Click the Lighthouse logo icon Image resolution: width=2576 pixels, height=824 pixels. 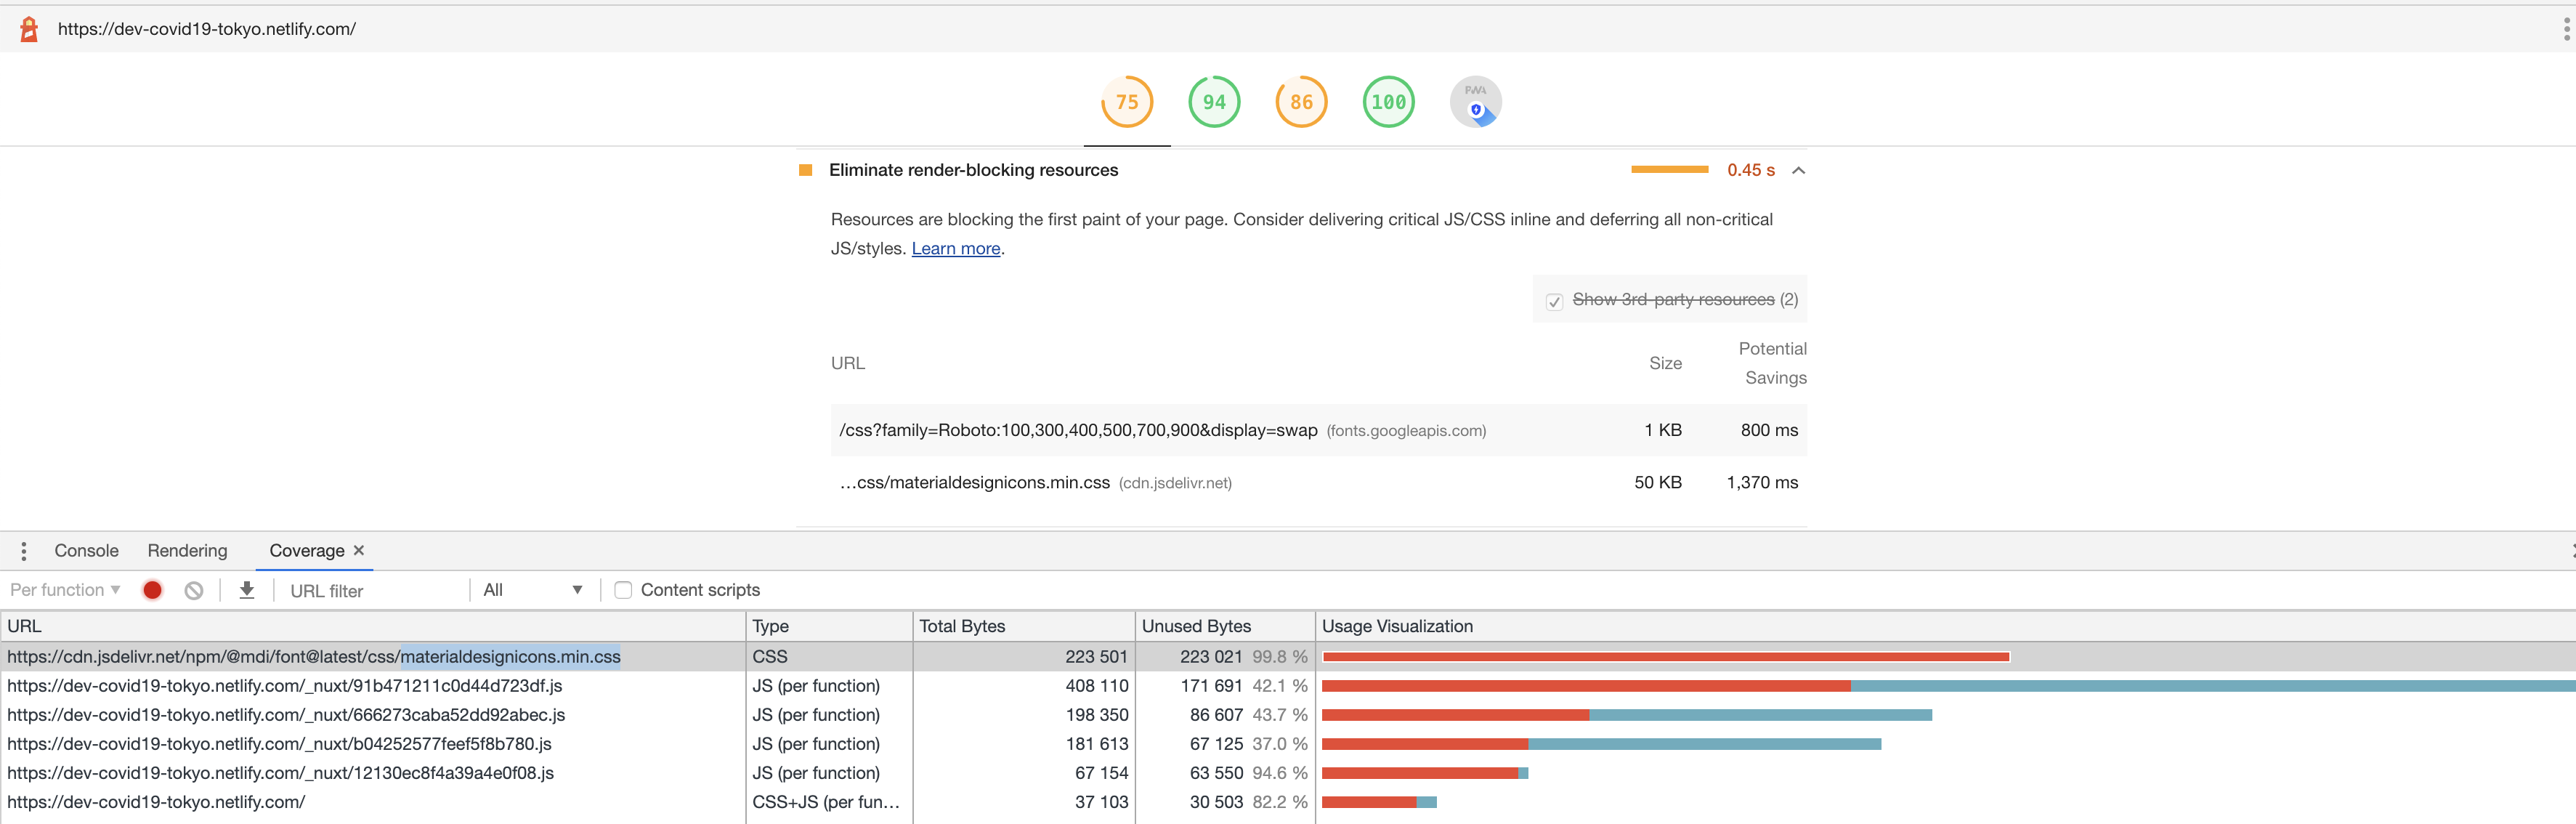pyautogui.click(x=29, y=29)
